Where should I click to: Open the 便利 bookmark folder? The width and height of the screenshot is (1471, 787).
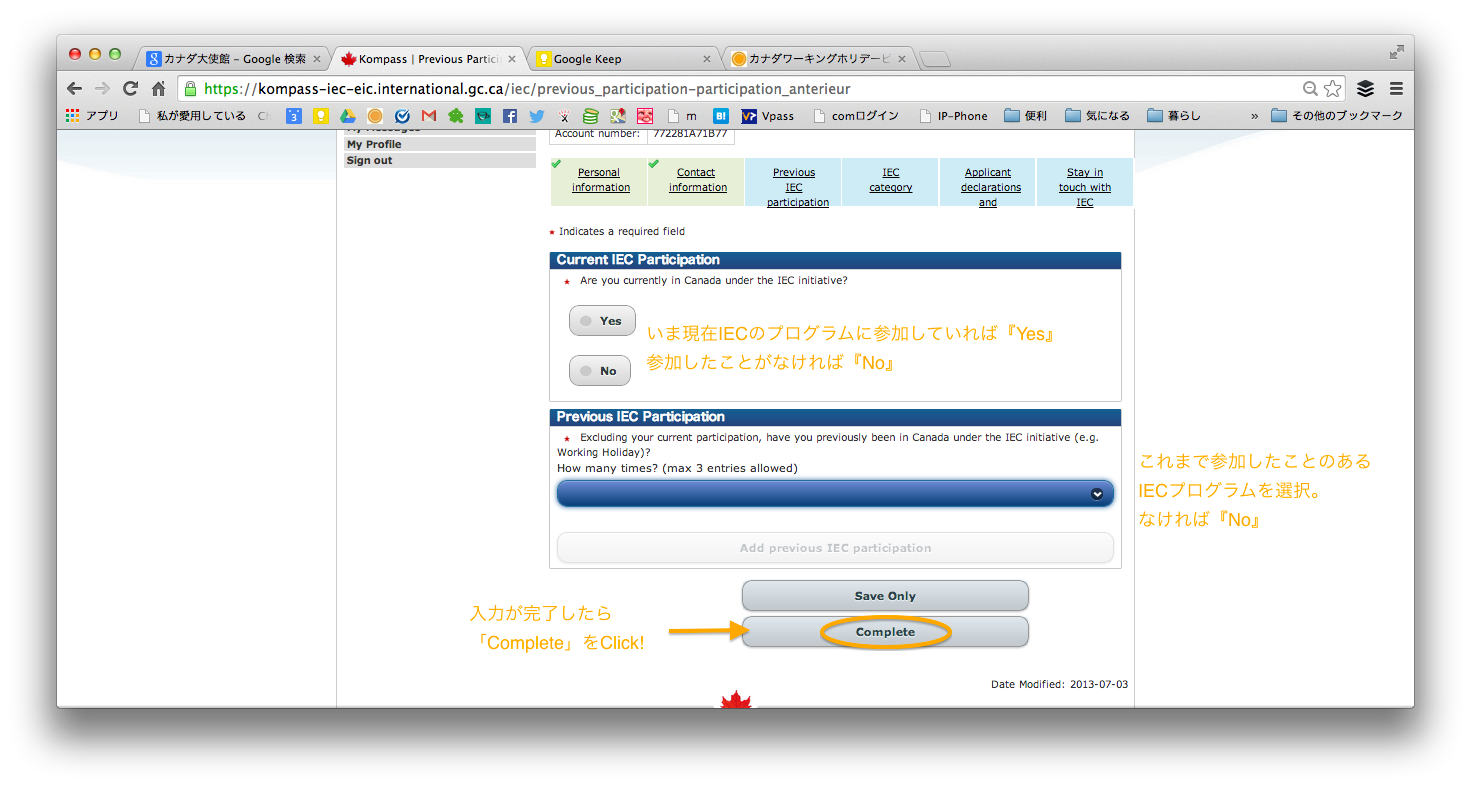(1025, 116)
